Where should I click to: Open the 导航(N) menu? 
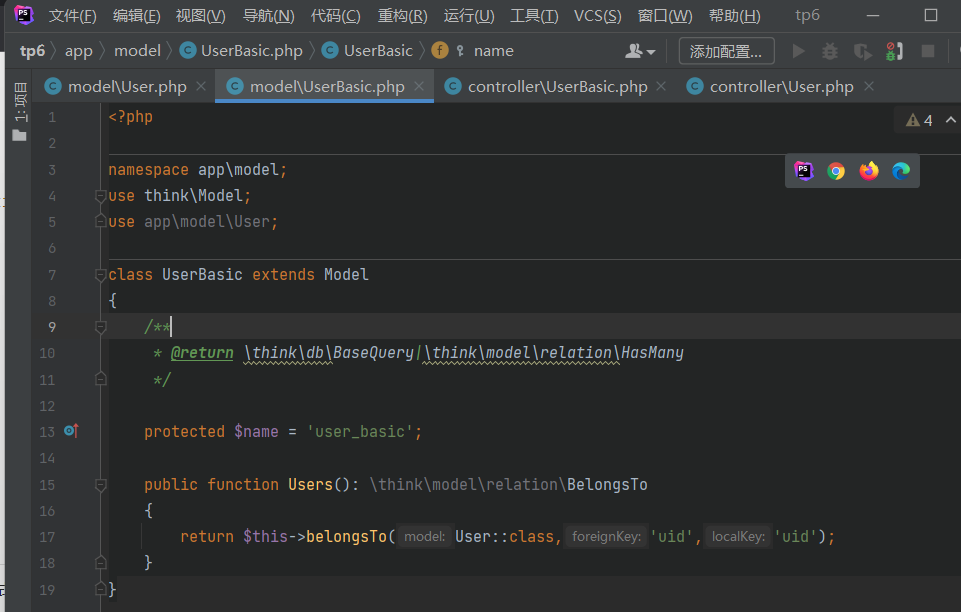click(x=268, y=15)
